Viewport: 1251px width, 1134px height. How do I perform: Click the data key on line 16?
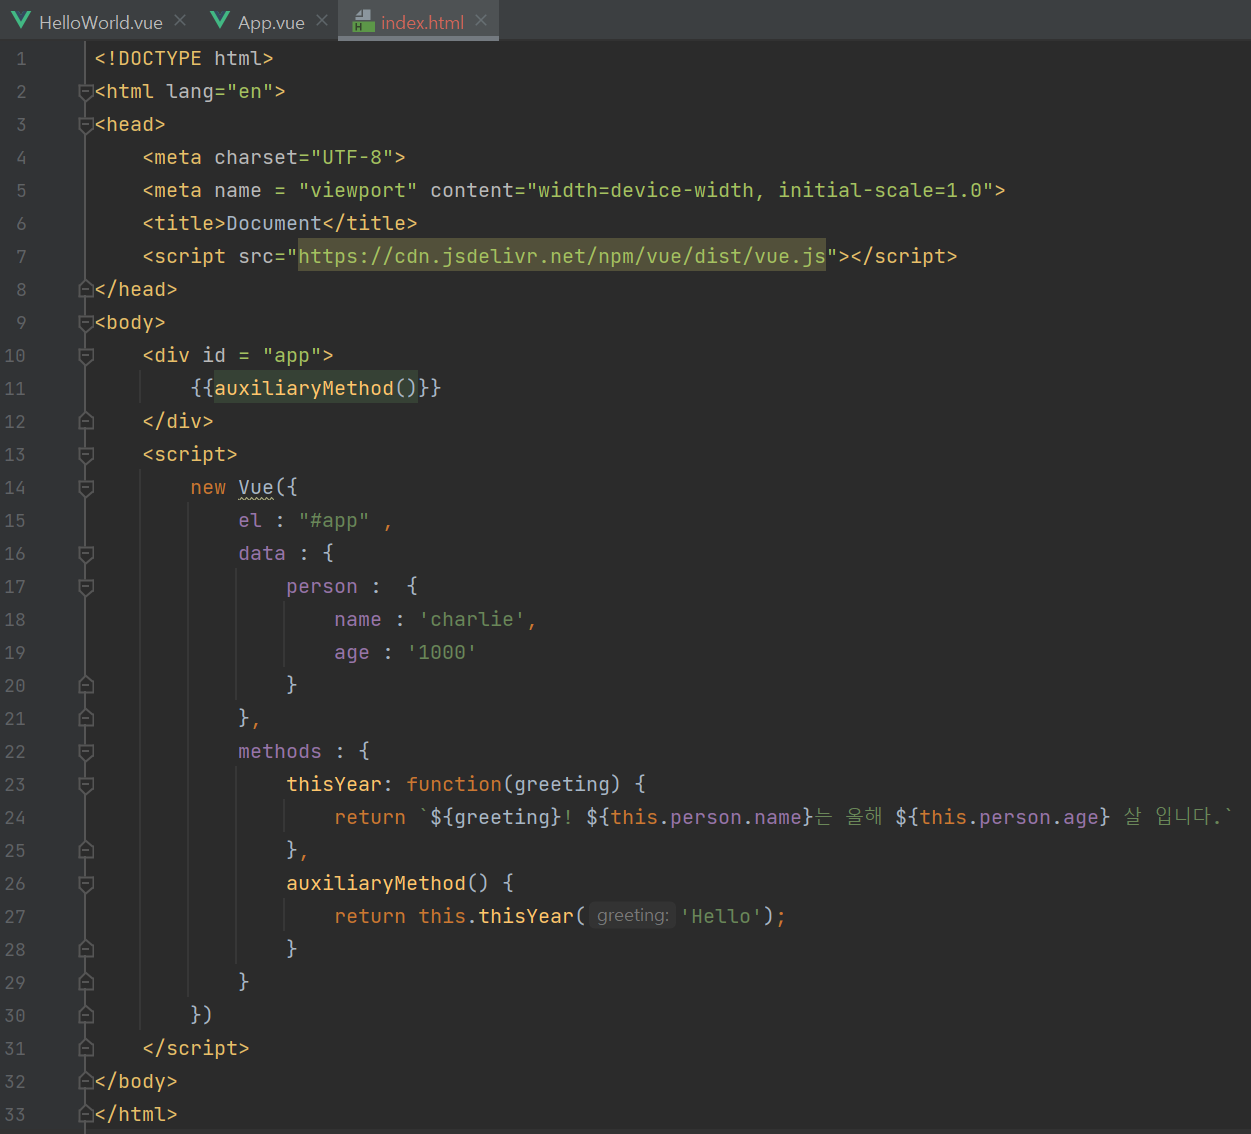pos(262,554)
